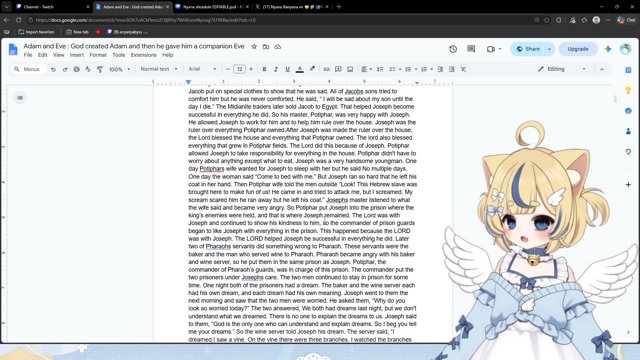Decrease the font size
This screenshot has width=640, height=360.
(228, 69)
